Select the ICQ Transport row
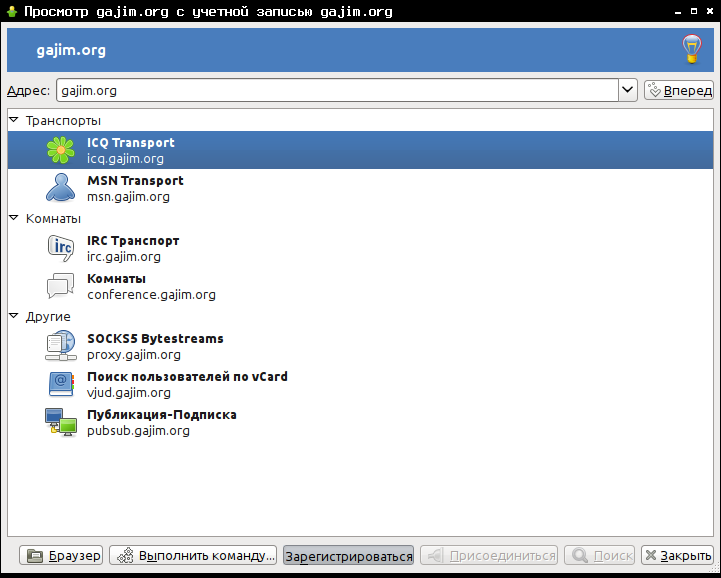The height and width of the screenshot is (578, 721). pos(360,150)
